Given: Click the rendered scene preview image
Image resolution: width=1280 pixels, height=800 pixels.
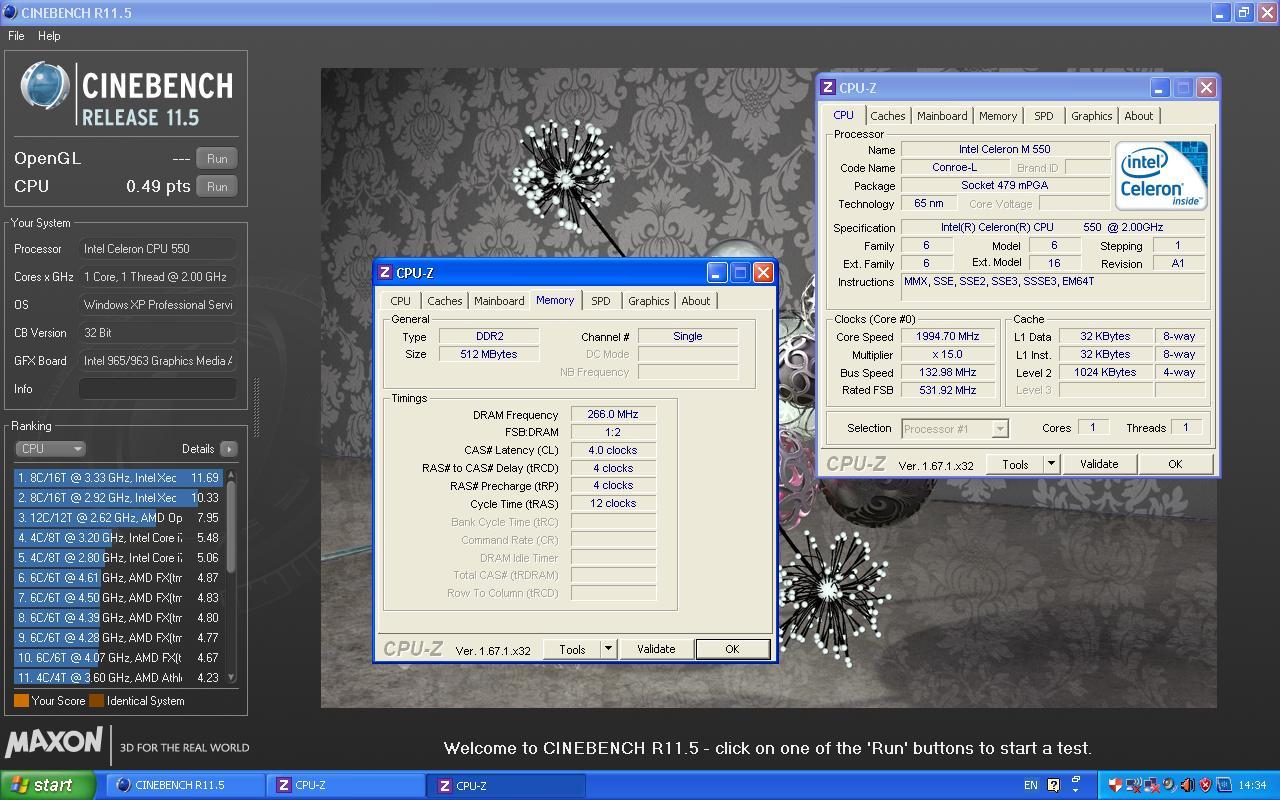Looking at the screenshot, I should tap(768, 388).
